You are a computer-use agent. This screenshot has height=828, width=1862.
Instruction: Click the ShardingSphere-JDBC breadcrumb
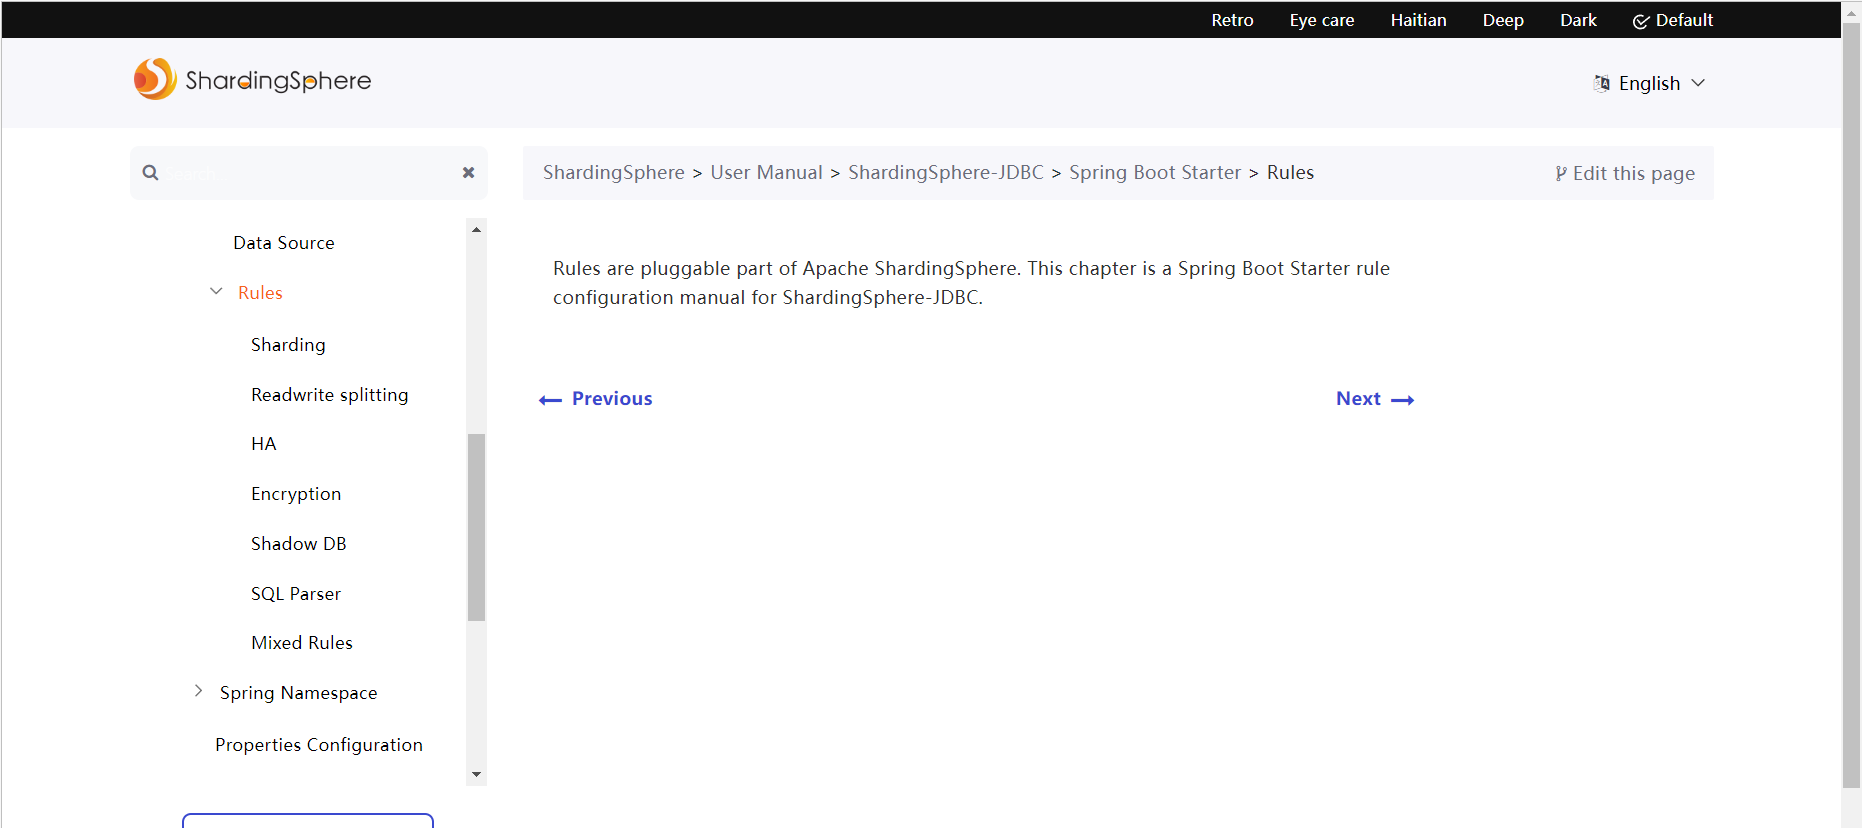[946, 172]
